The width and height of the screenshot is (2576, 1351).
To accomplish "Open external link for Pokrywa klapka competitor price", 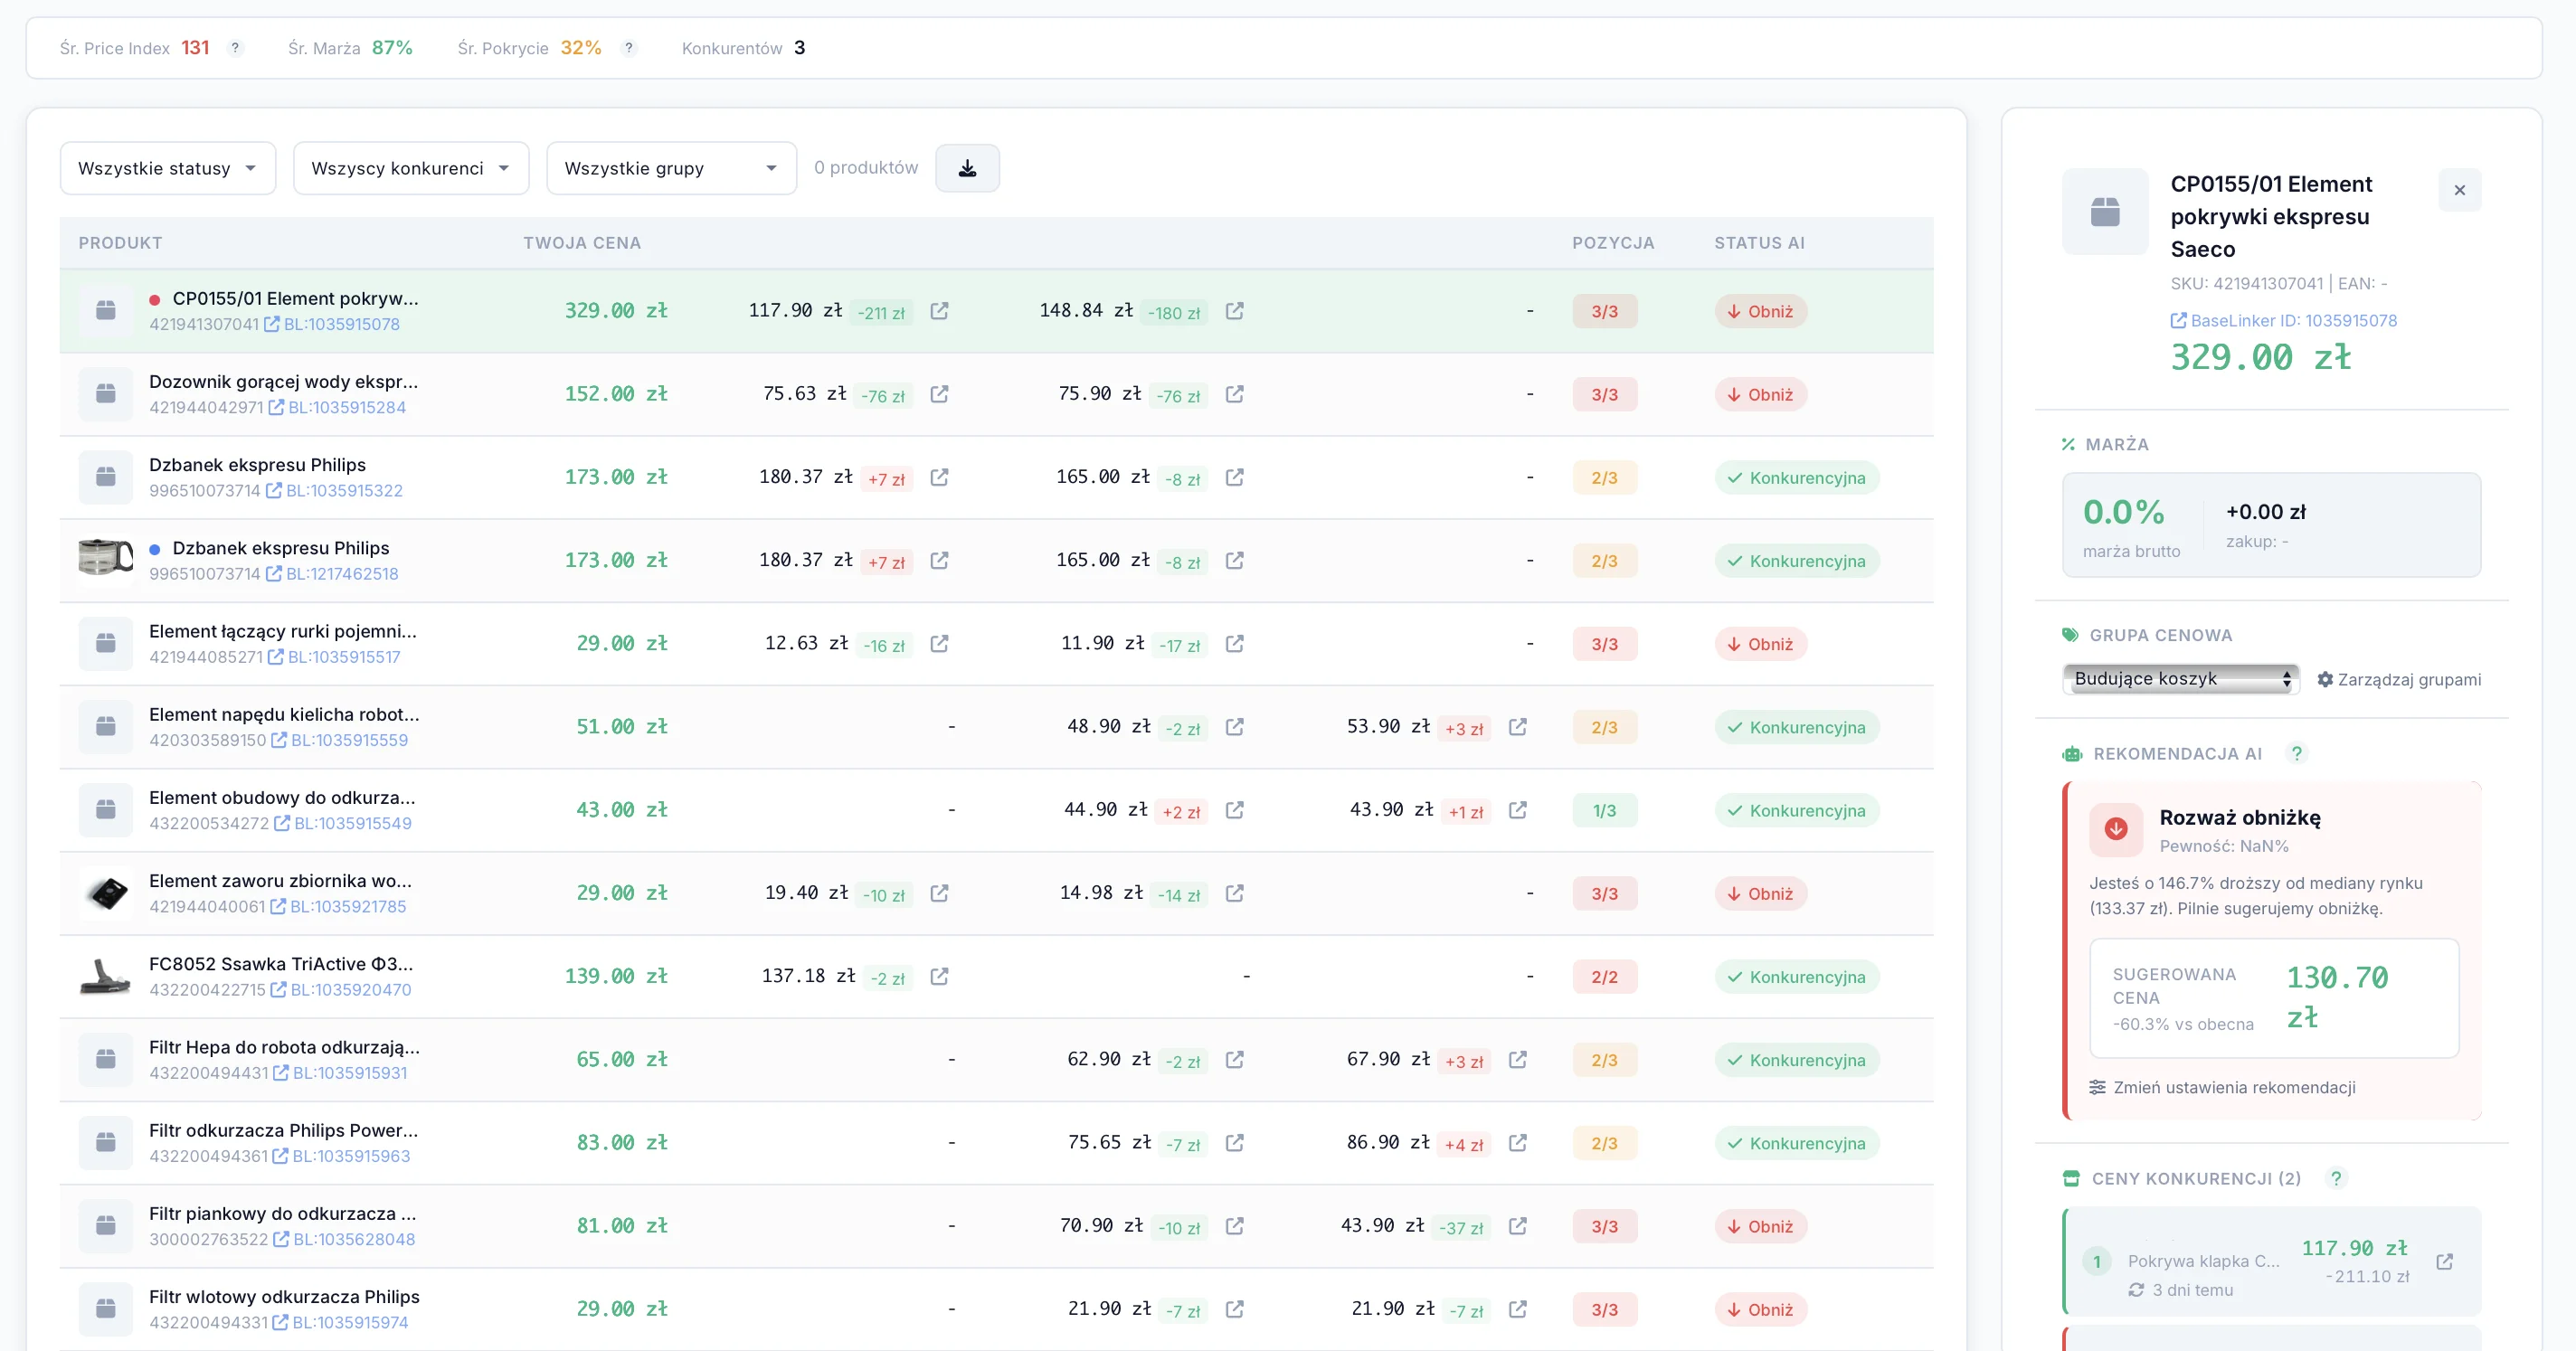I will (x=2447, y=1262).
